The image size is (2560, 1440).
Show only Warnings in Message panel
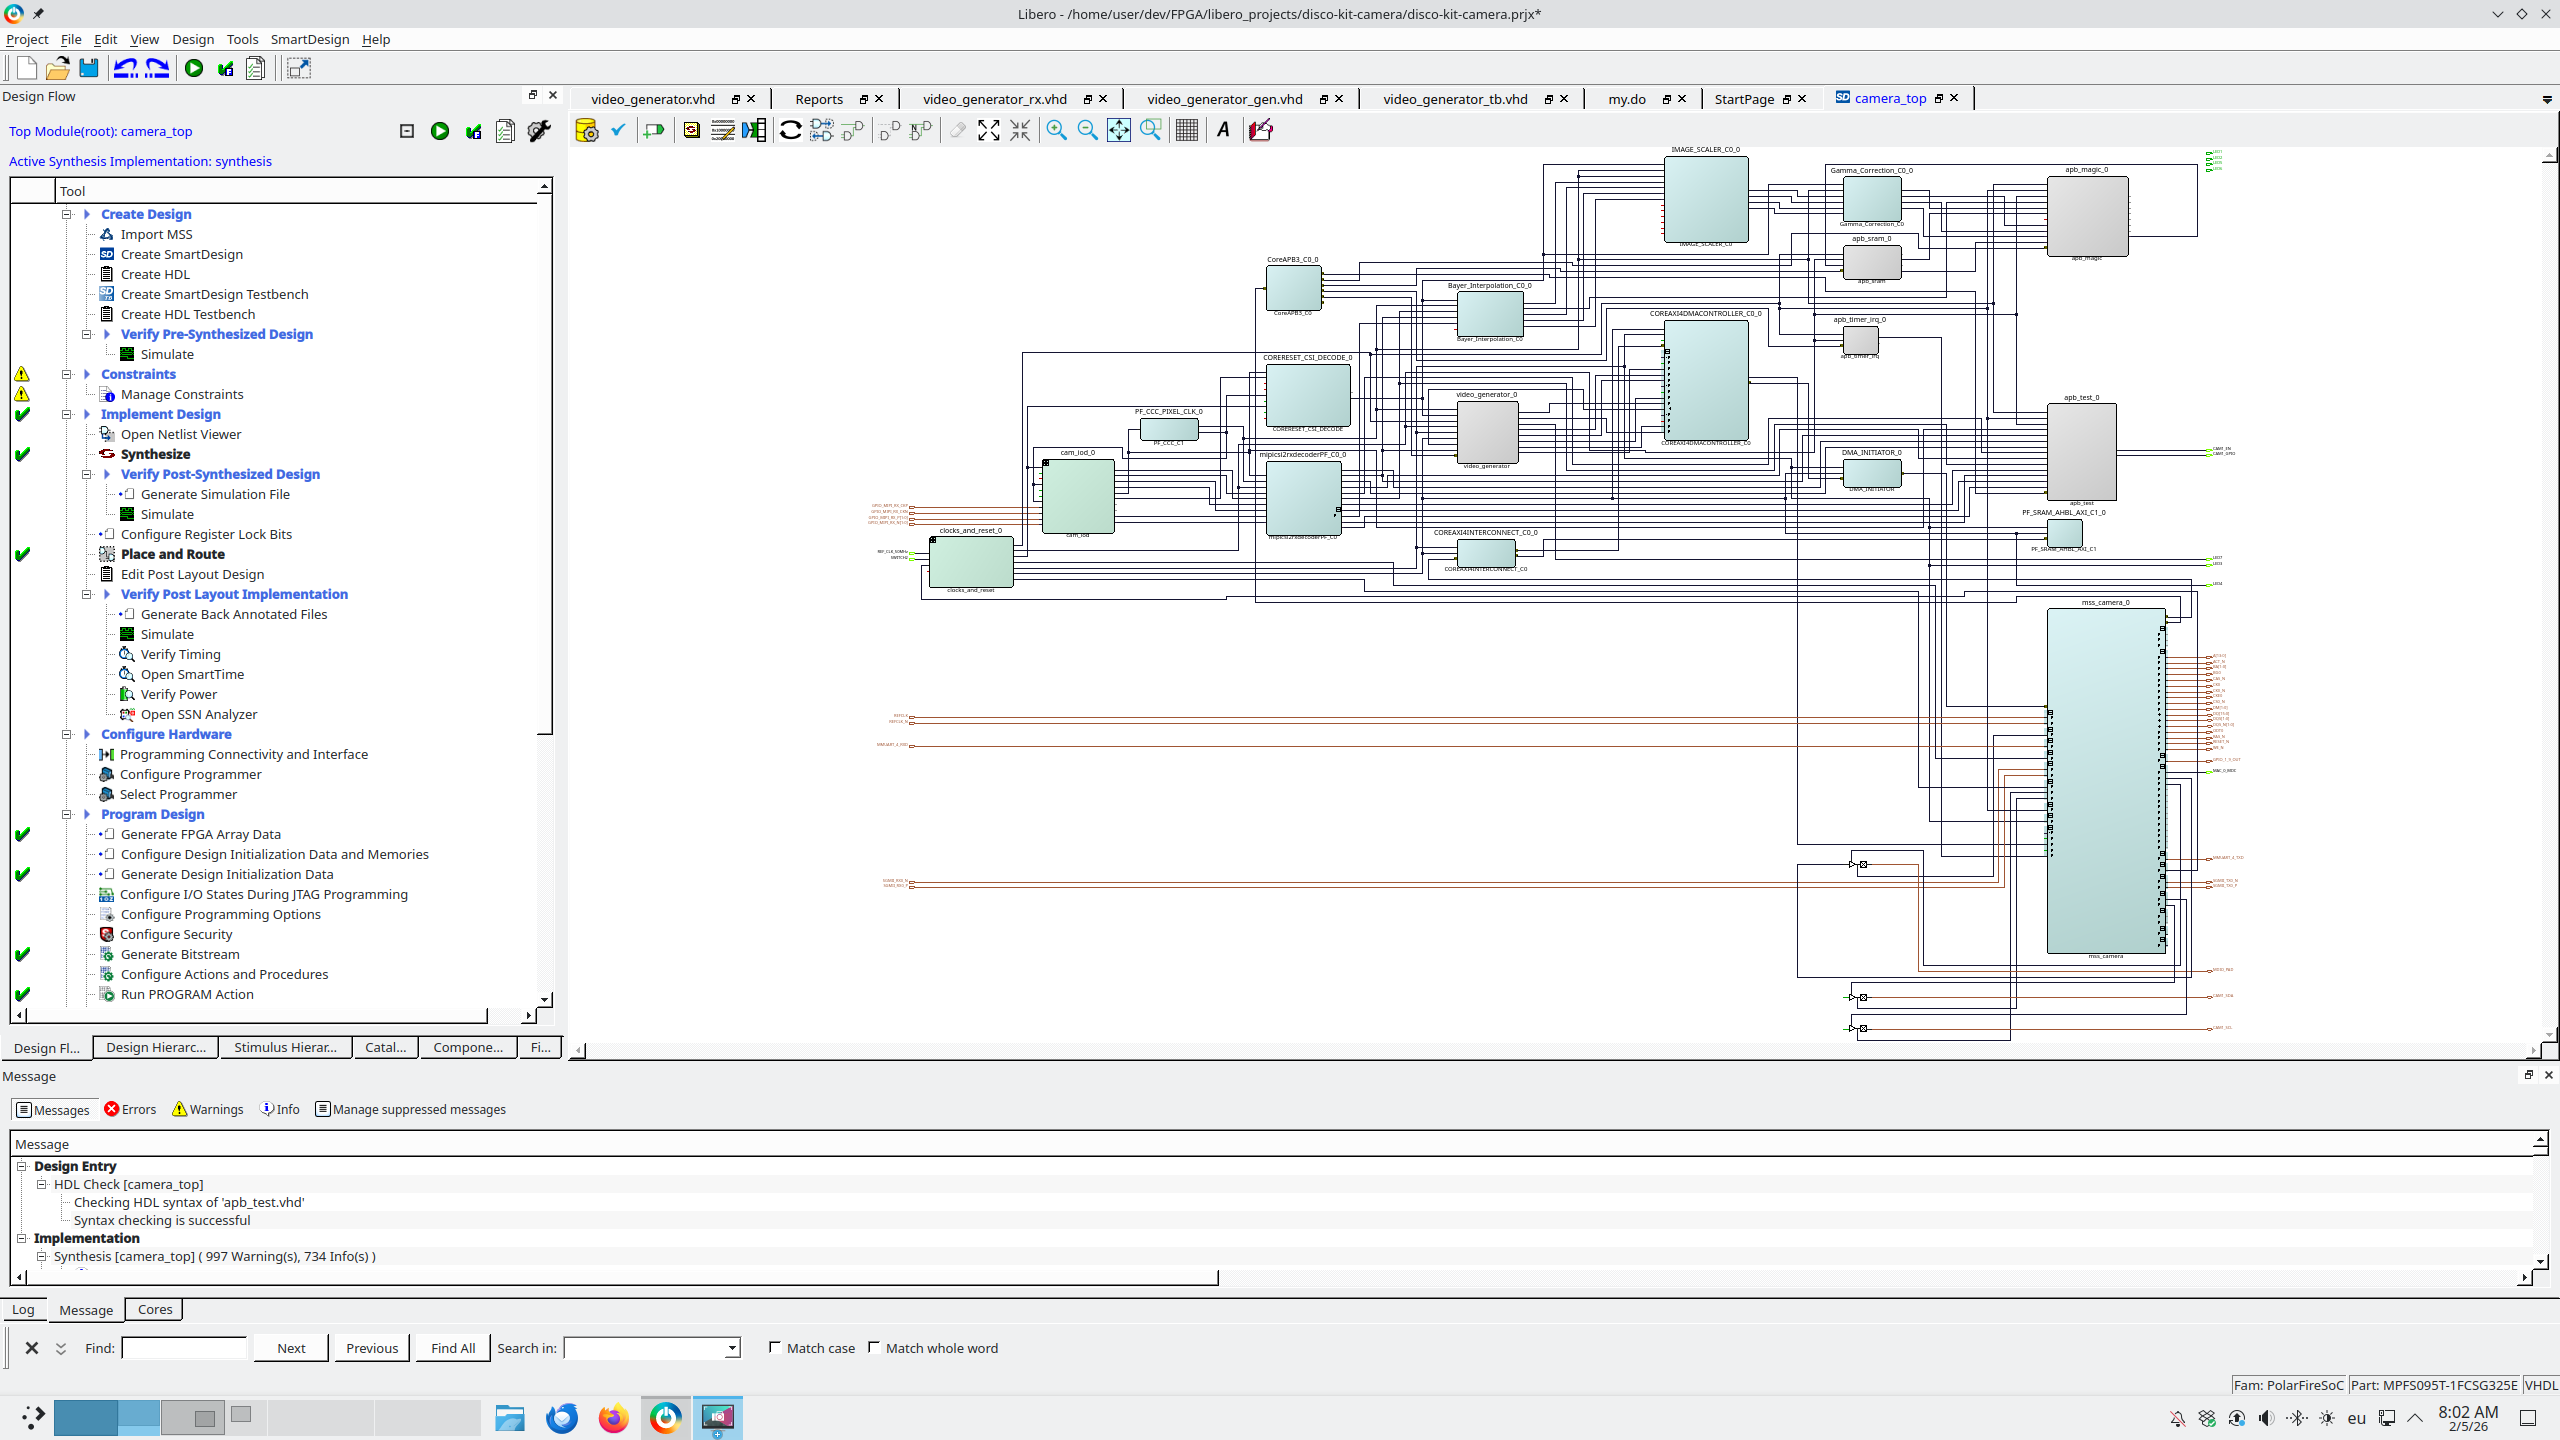pyautogui.click(x=208, y=1109)
